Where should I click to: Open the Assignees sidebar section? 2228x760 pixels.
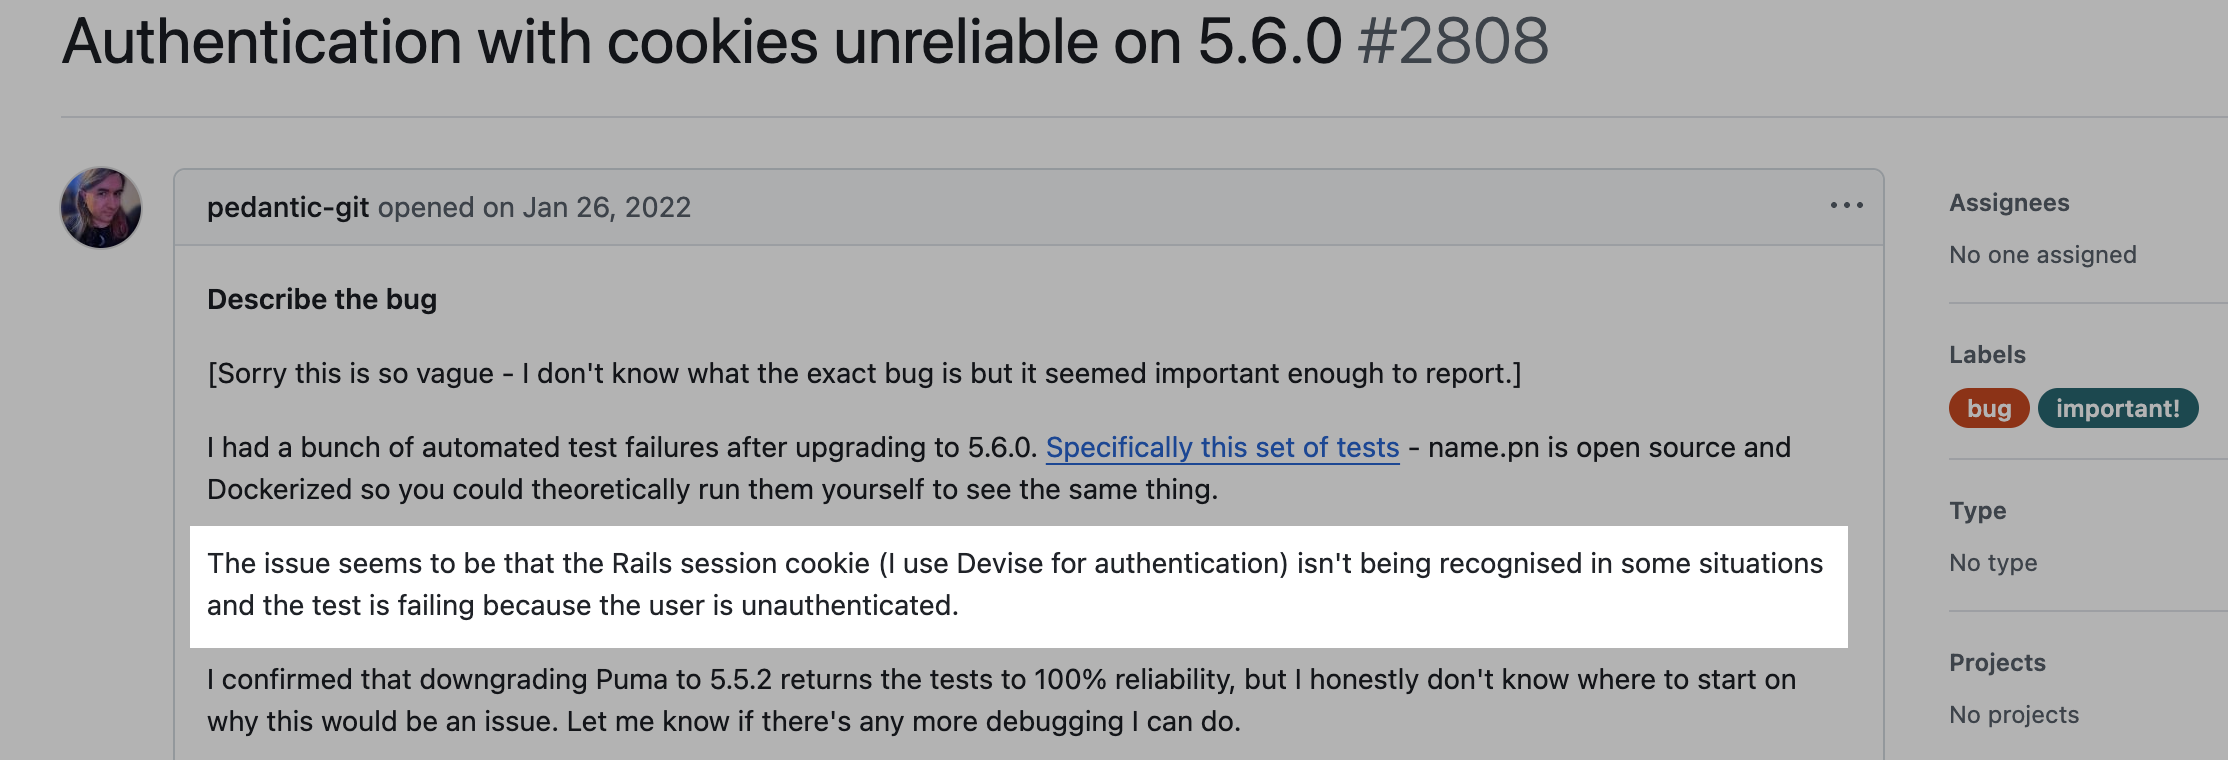pyautogui.click(x=2009, y=203)
